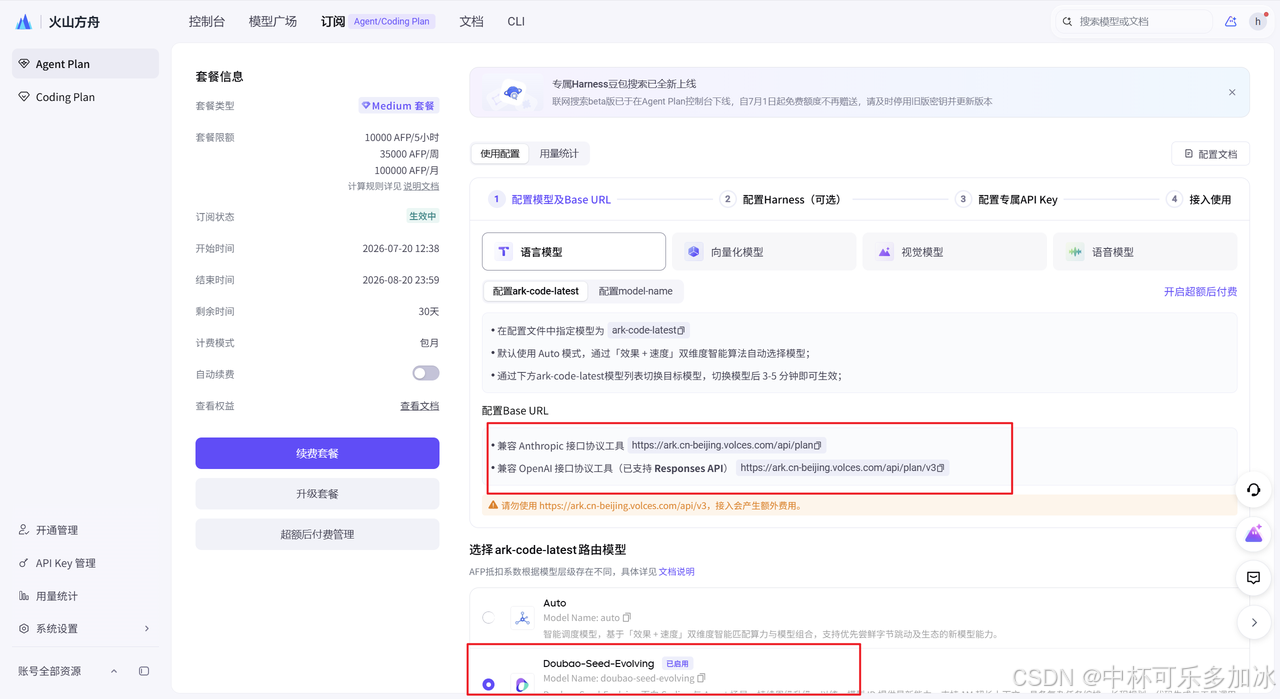Click the 开启超额后付费 link
The height and width of the screenshot is (699, 1280).
[x=1200, y=291]
